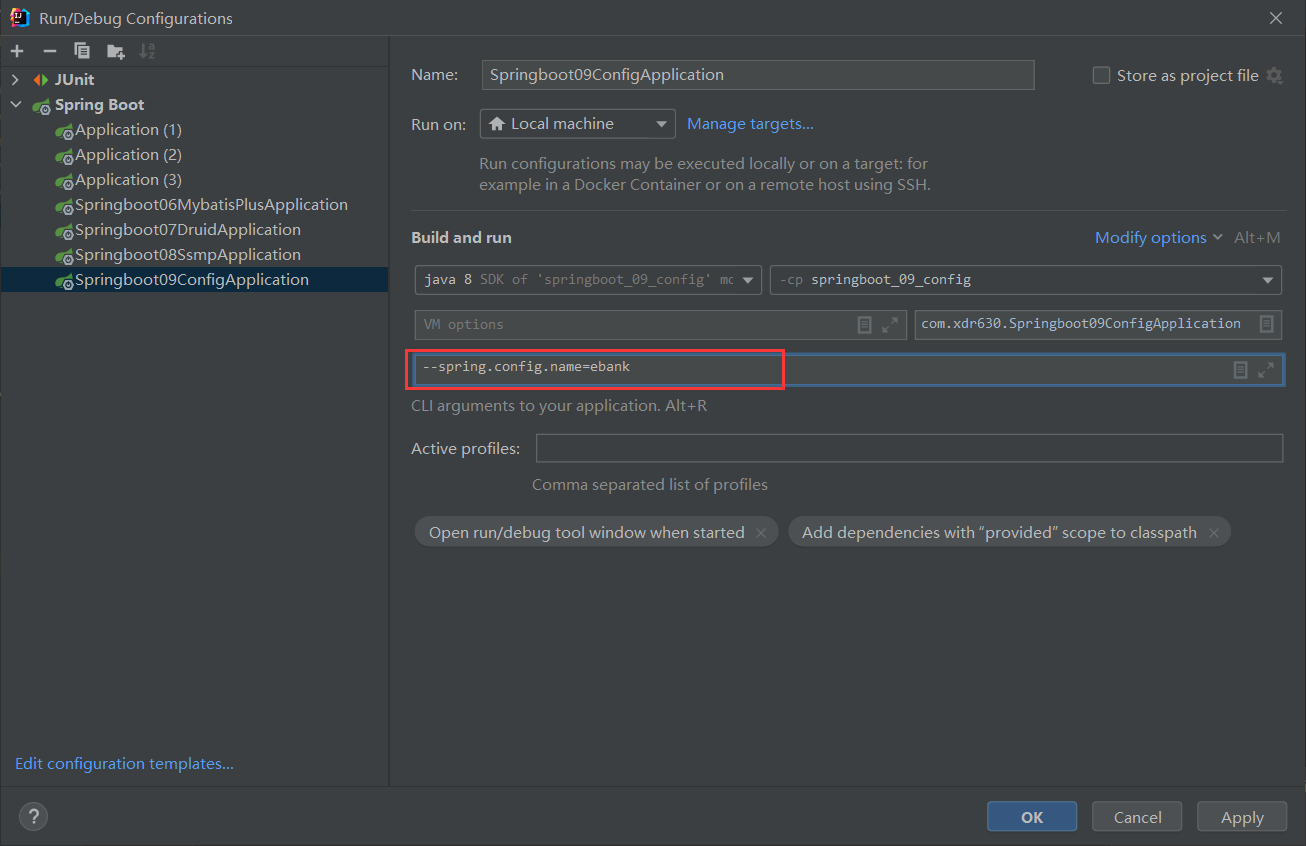
Task: Confirm with the OK button
Action: click(x=1032, y=817)
